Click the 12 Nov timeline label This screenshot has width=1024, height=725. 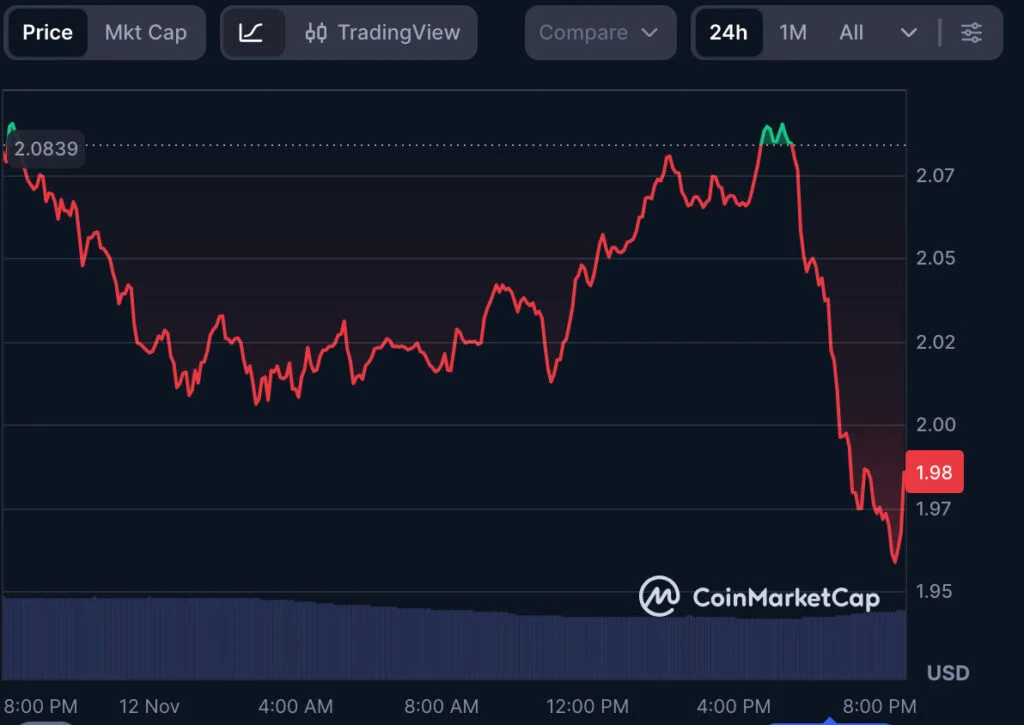point(148,705)
